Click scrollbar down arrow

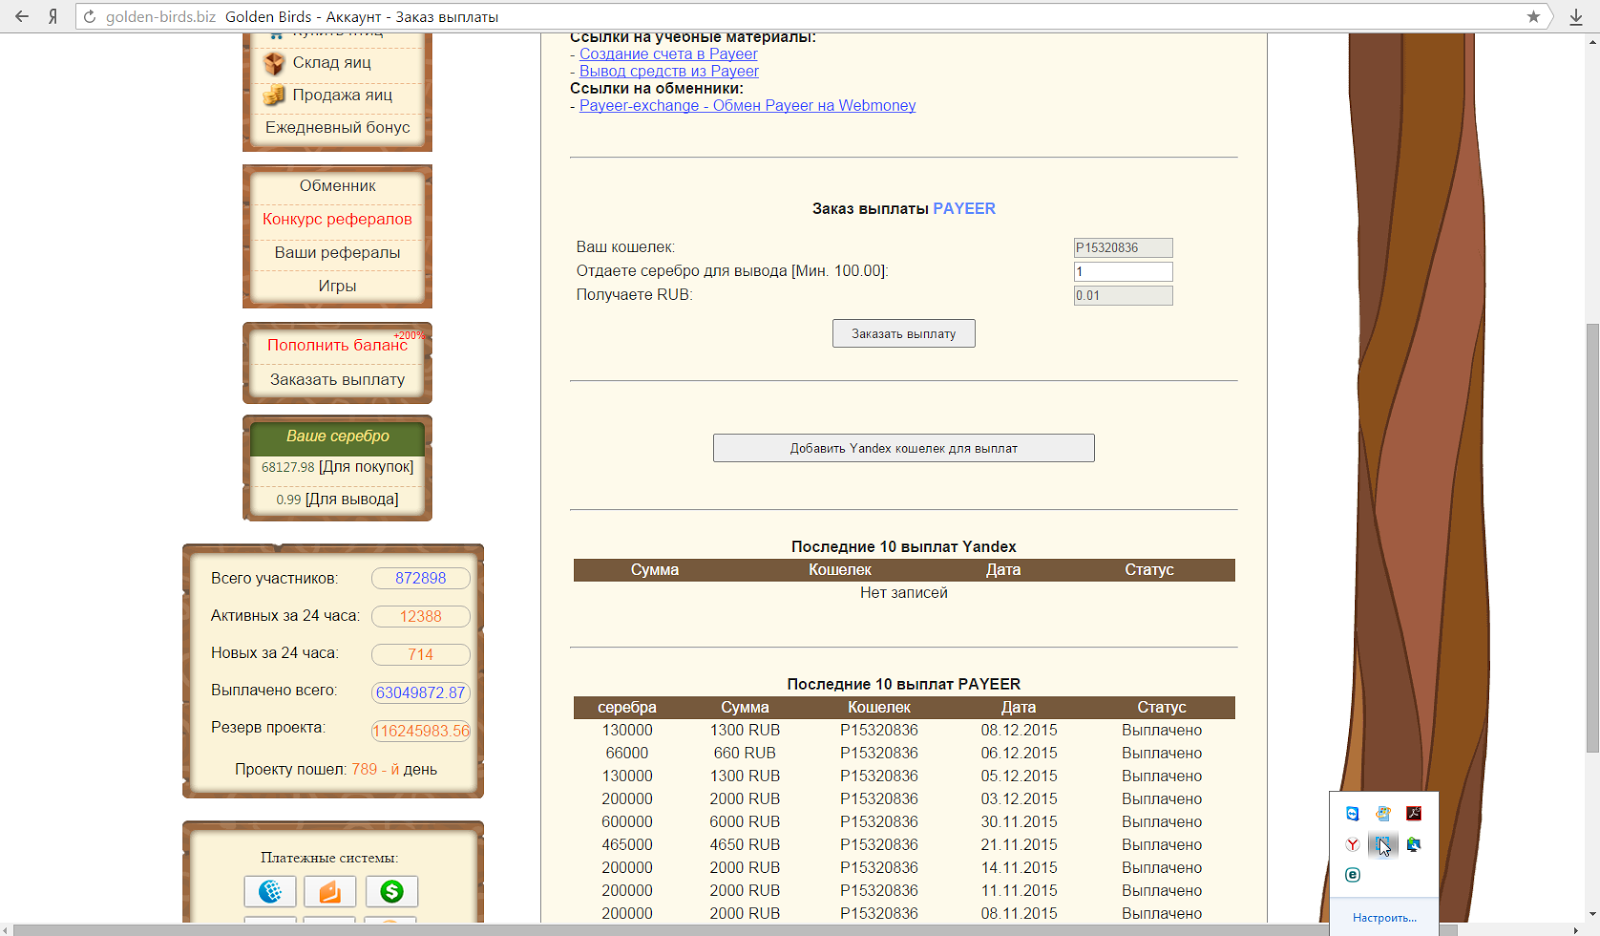[1592, 914]
